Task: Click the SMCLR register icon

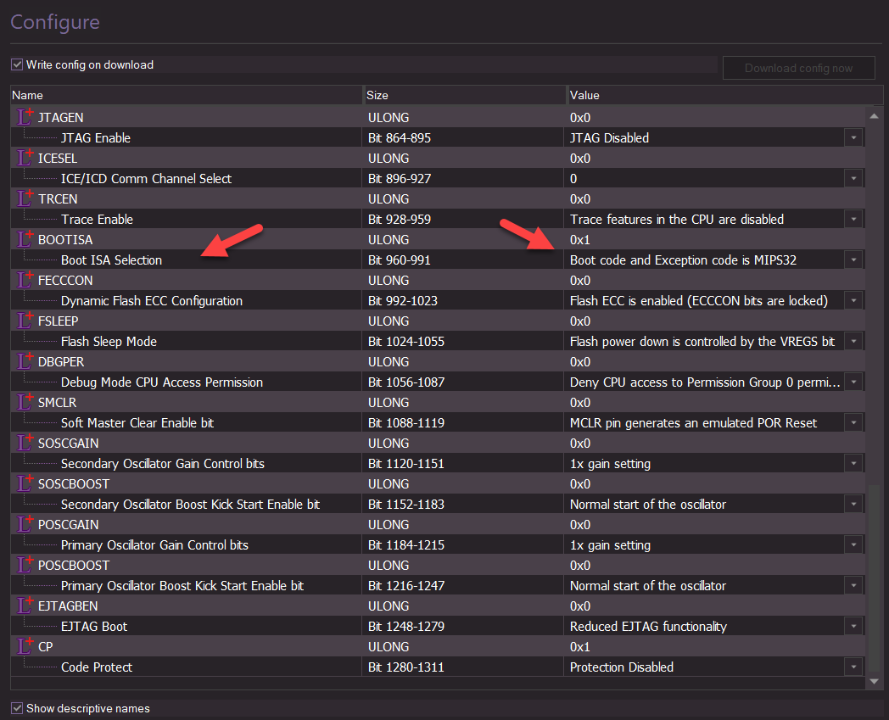Action: 25,402
